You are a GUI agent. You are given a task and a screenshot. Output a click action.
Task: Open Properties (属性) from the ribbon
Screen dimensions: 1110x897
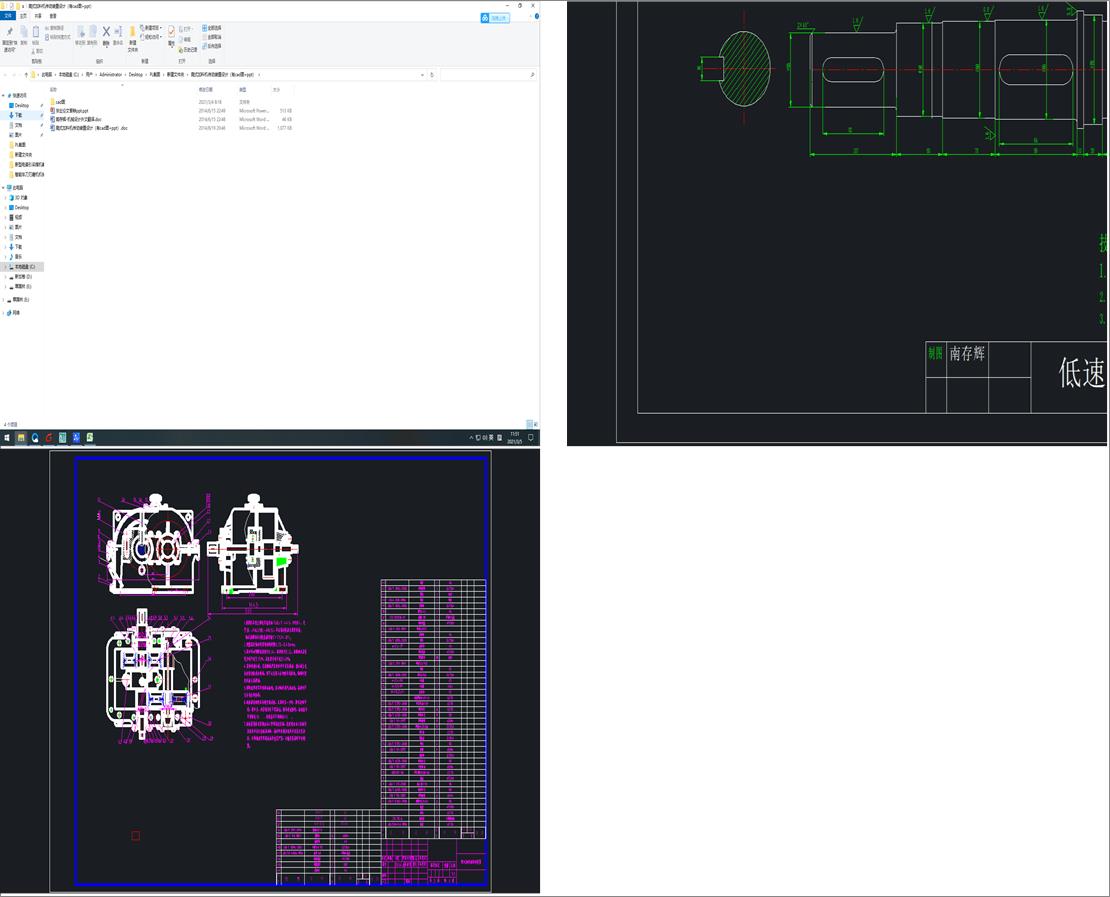pyautogui.click(x=171, y=32)
